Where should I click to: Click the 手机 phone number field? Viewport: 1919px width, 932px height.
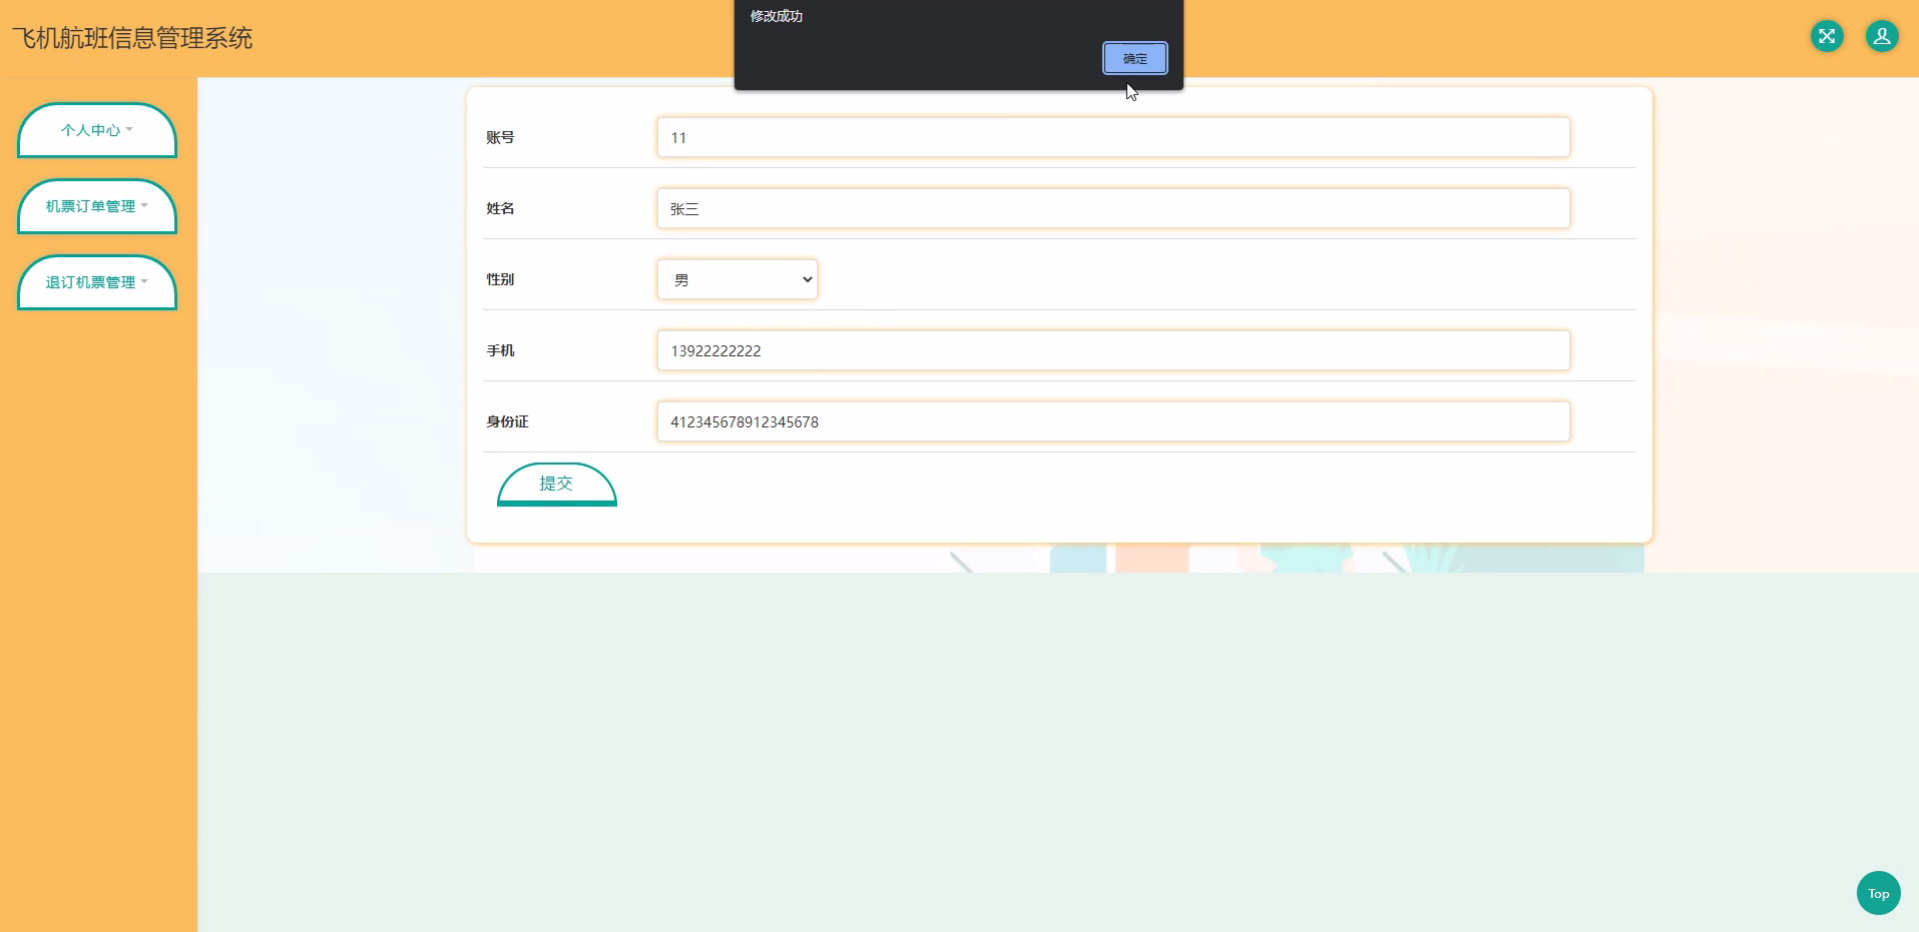point(1113,350)
